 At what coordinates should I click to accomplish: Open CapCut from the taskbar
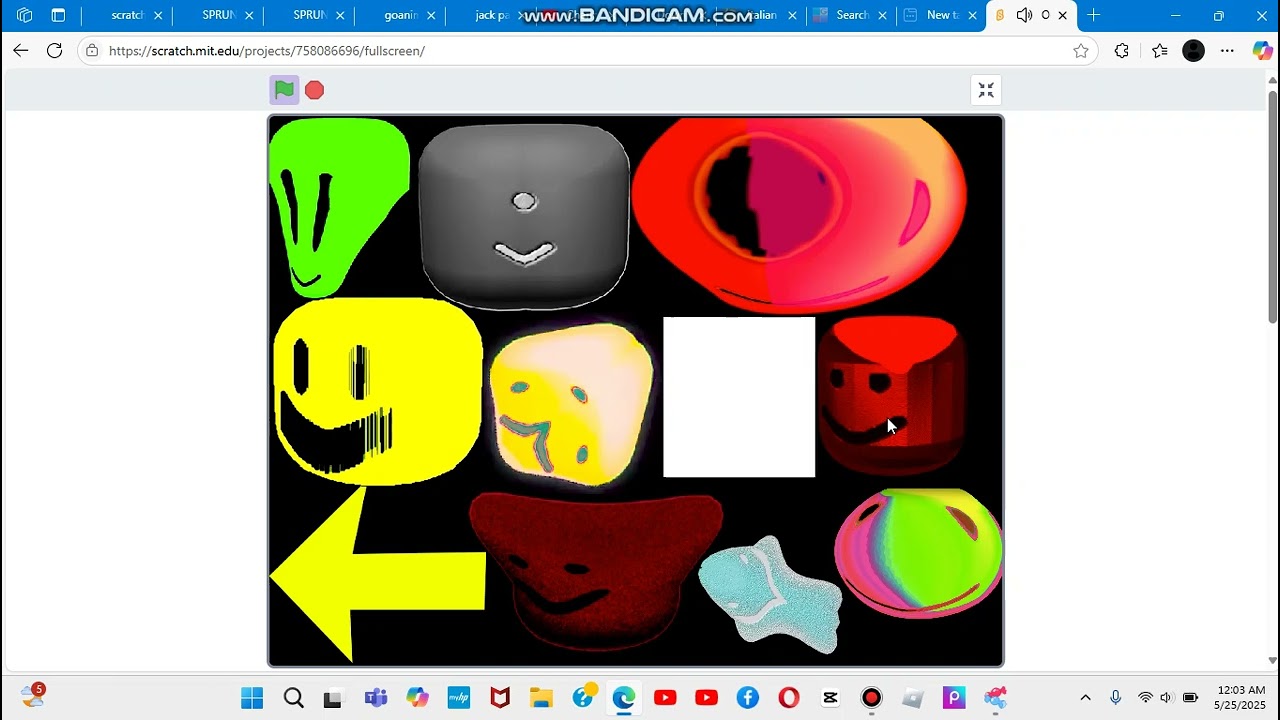[x=830, y=698]
